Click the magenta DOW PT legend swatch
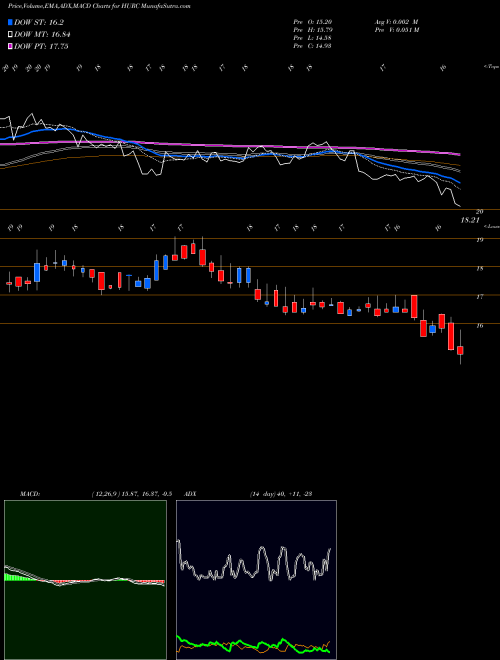500x660 pixels. (10, 46)
